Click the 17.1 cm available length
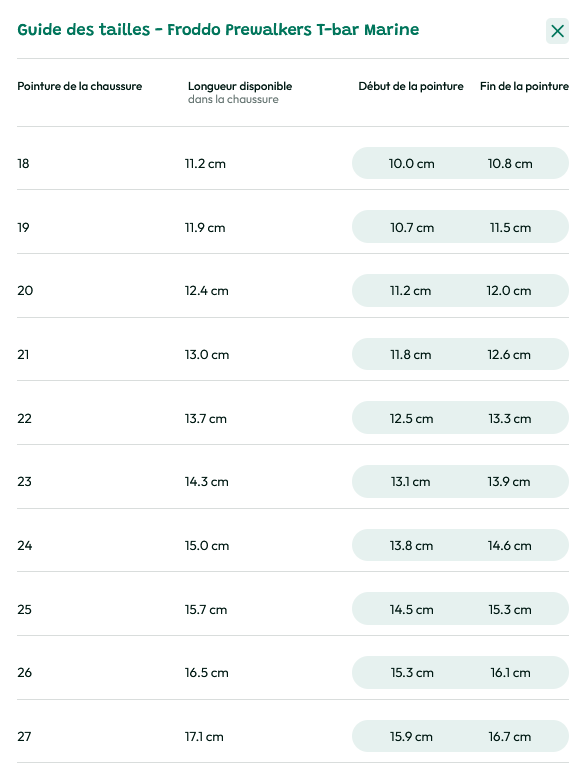 (204, 737)
